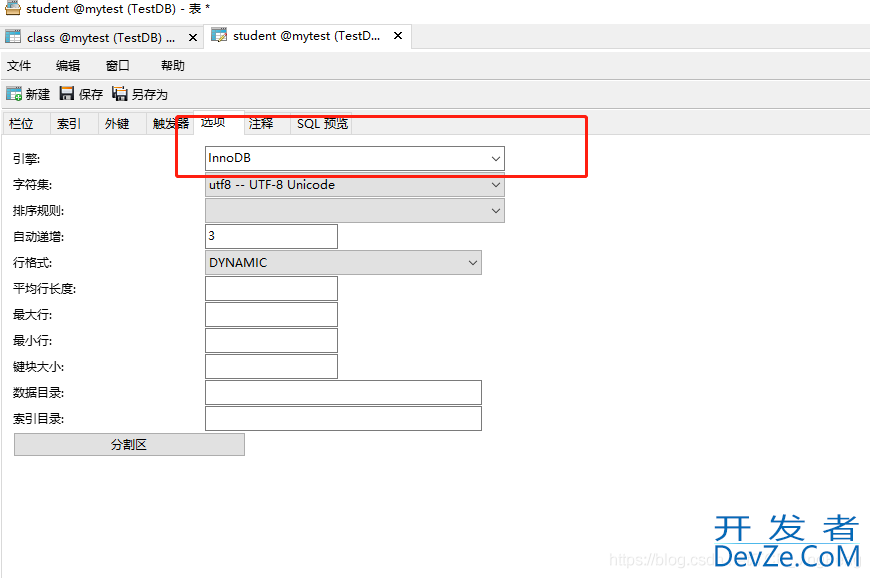This screenshot has width=870, height=578.
Task: Click the 键块大小 input field
Action: 271,367
